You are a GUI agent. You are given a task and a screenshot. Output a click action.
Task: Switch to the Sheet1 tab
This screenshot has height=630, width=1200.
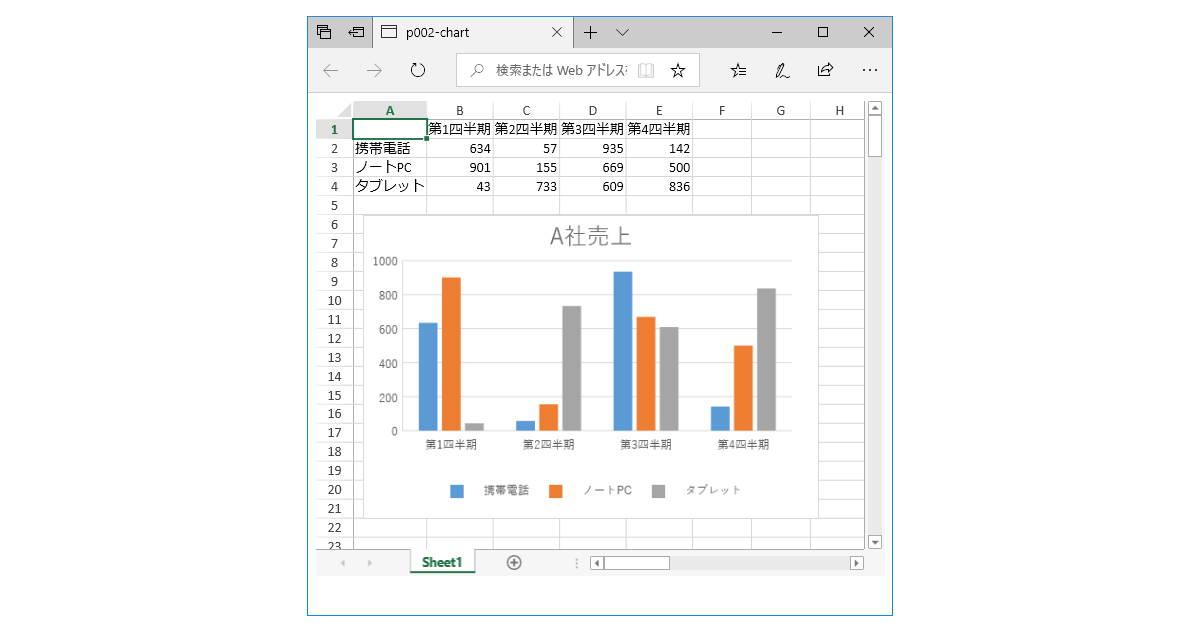(442, 563)
